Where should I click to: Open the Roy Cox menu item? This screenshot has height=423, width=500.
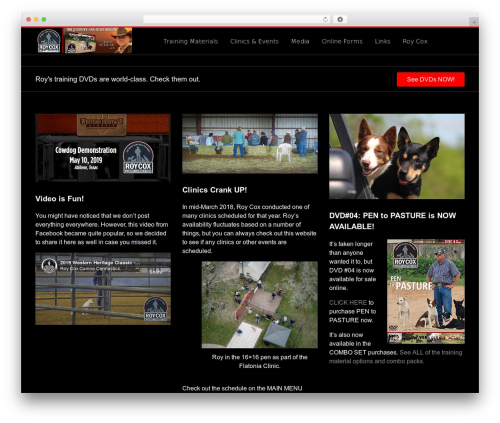click(415, 41)
